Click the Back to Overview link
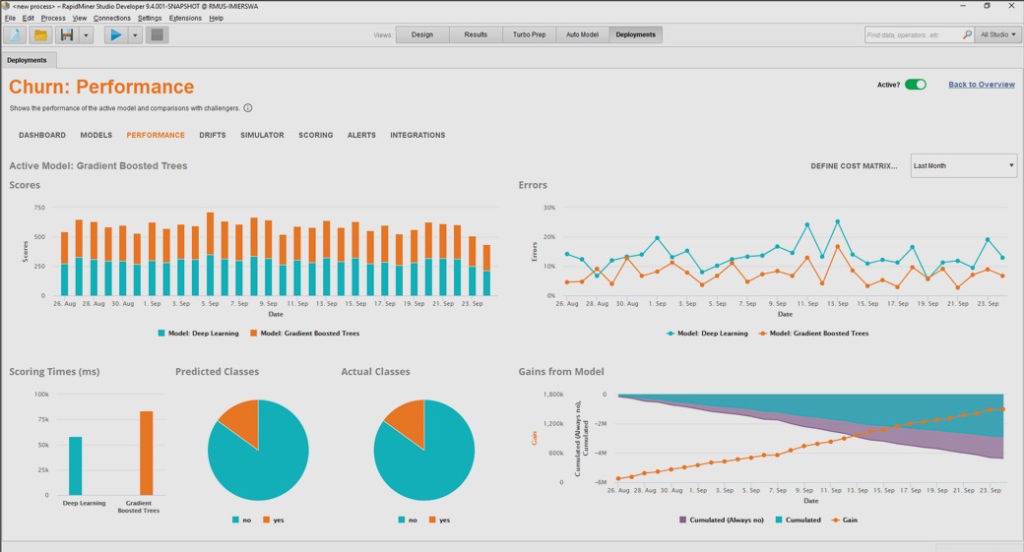 point(982,84)
